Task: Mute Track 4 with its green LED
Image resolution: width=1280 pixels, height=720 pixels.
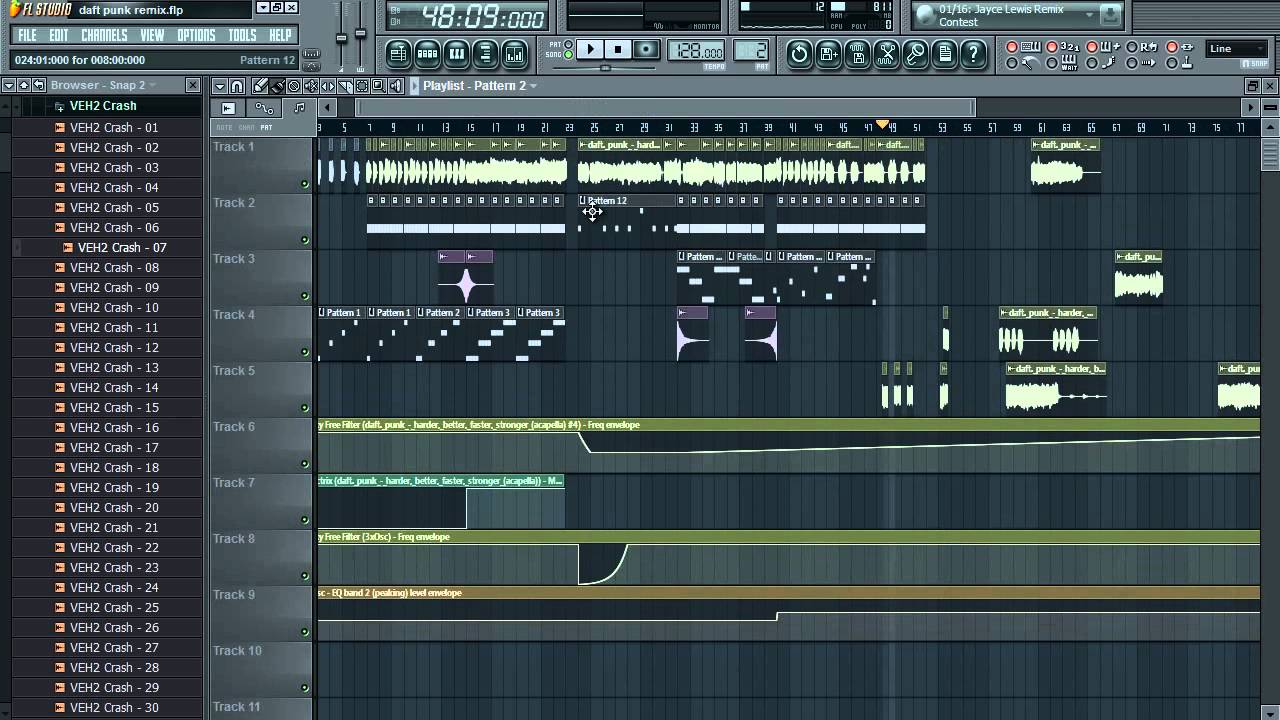Action: point(305,352)
